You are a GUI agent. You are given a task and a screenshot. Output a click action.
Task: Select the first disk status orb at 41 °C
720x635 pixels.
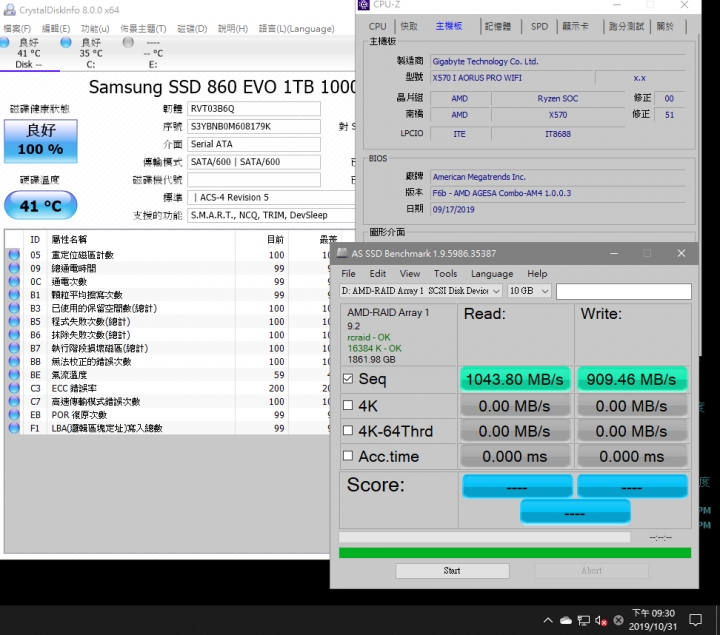point(5,43)
